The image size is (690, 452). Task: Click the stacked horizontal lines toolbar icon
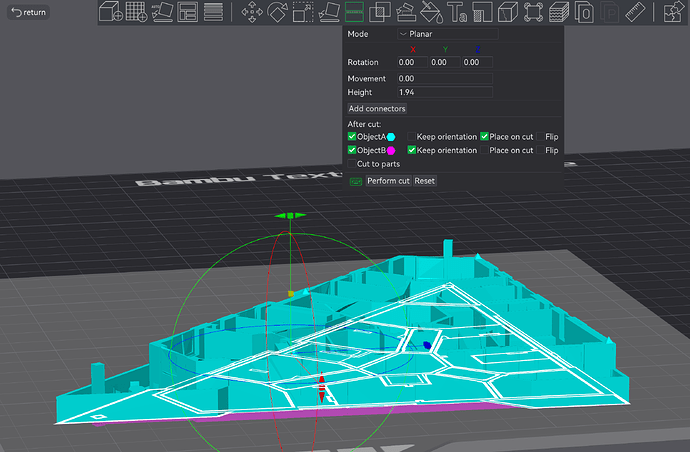[213, 11]
